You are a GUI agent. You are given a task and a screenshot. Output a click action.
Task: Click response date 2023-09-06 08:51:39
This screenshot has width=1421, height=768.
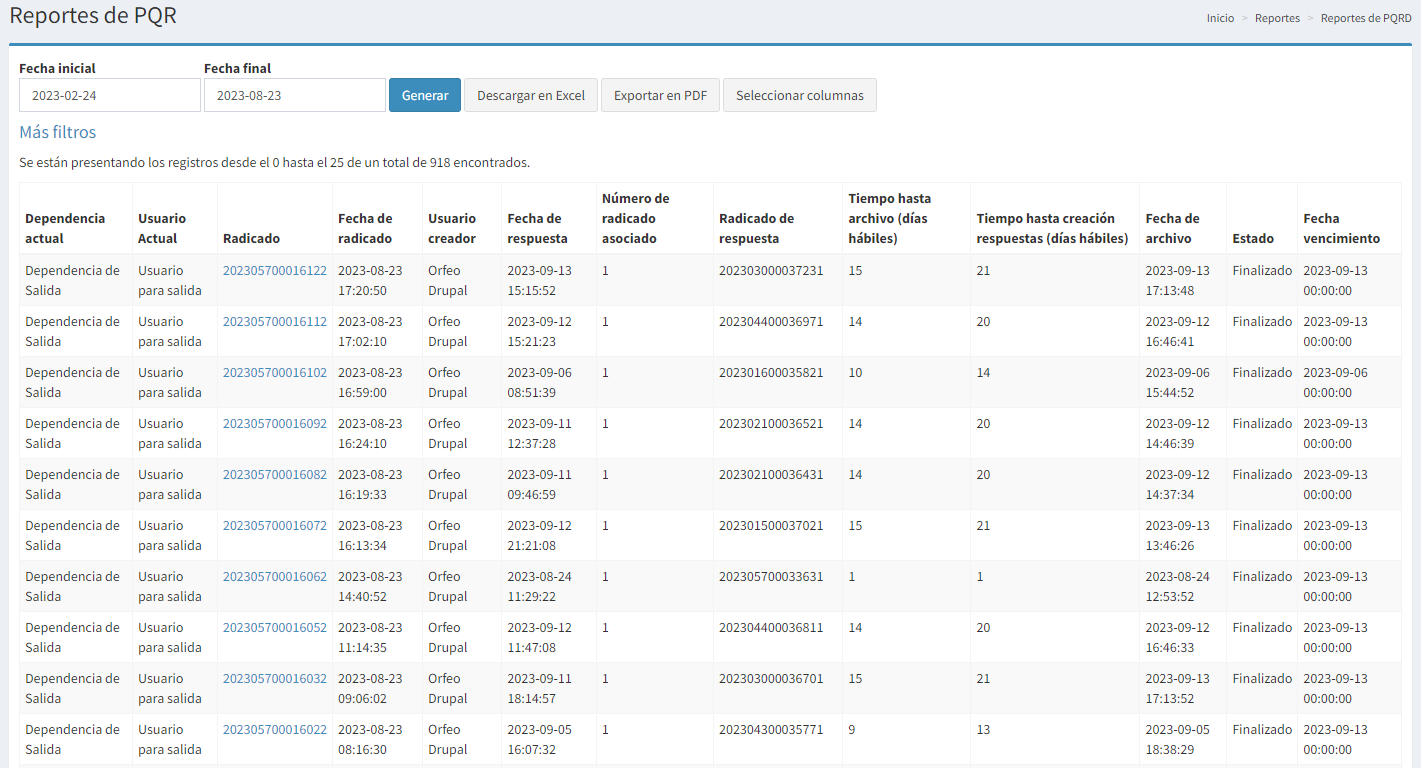[539, 382]
